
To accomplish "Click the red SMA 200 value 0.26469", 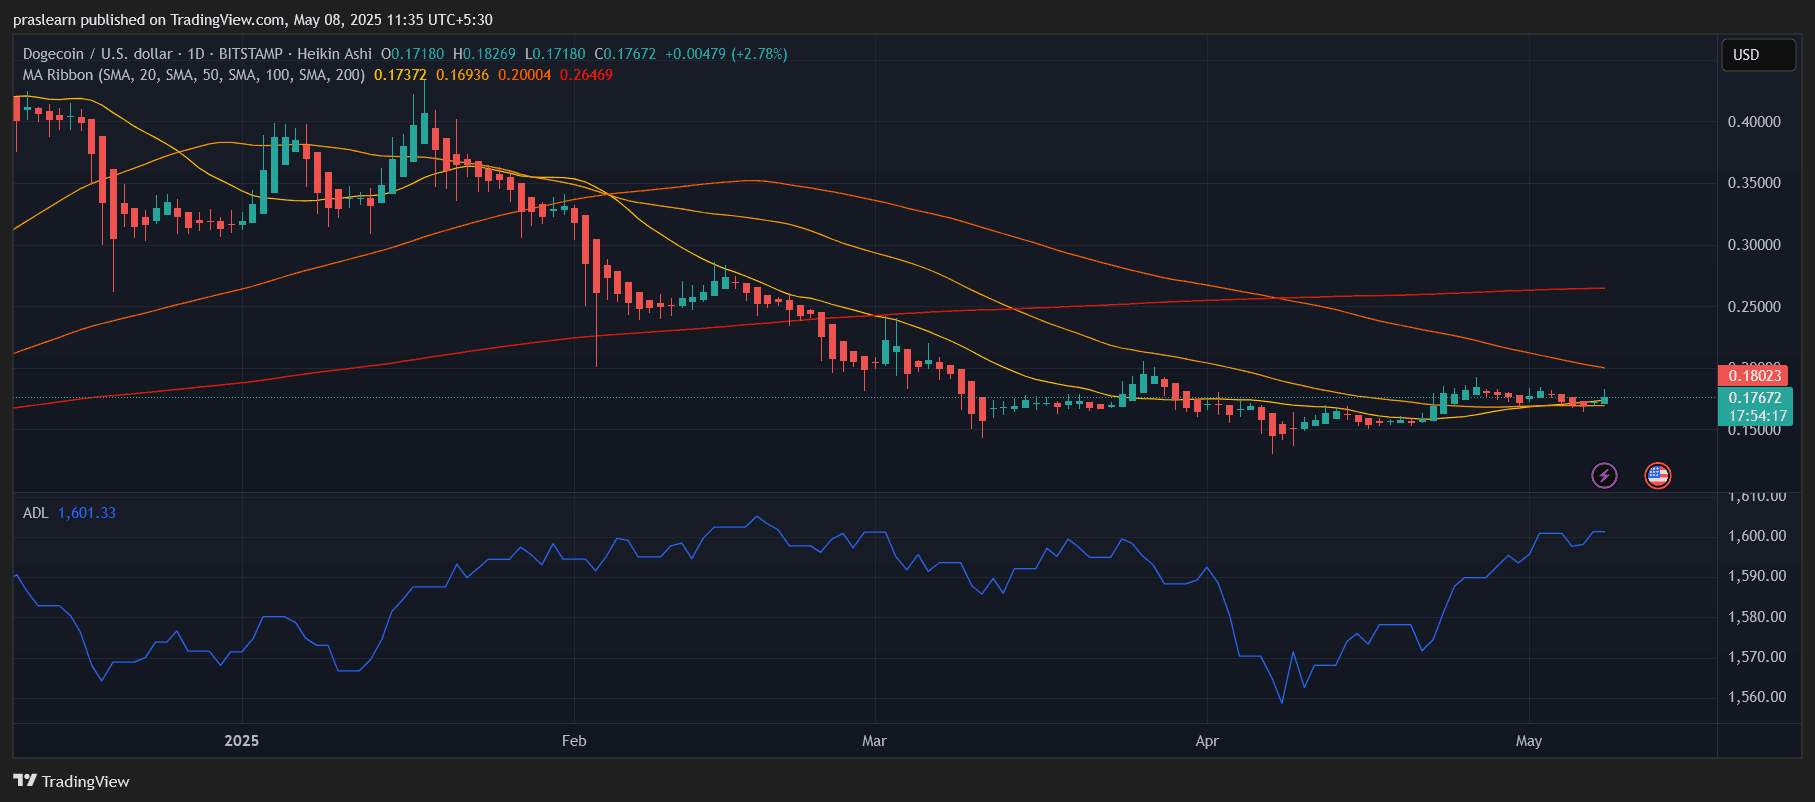I will [586, 75].
